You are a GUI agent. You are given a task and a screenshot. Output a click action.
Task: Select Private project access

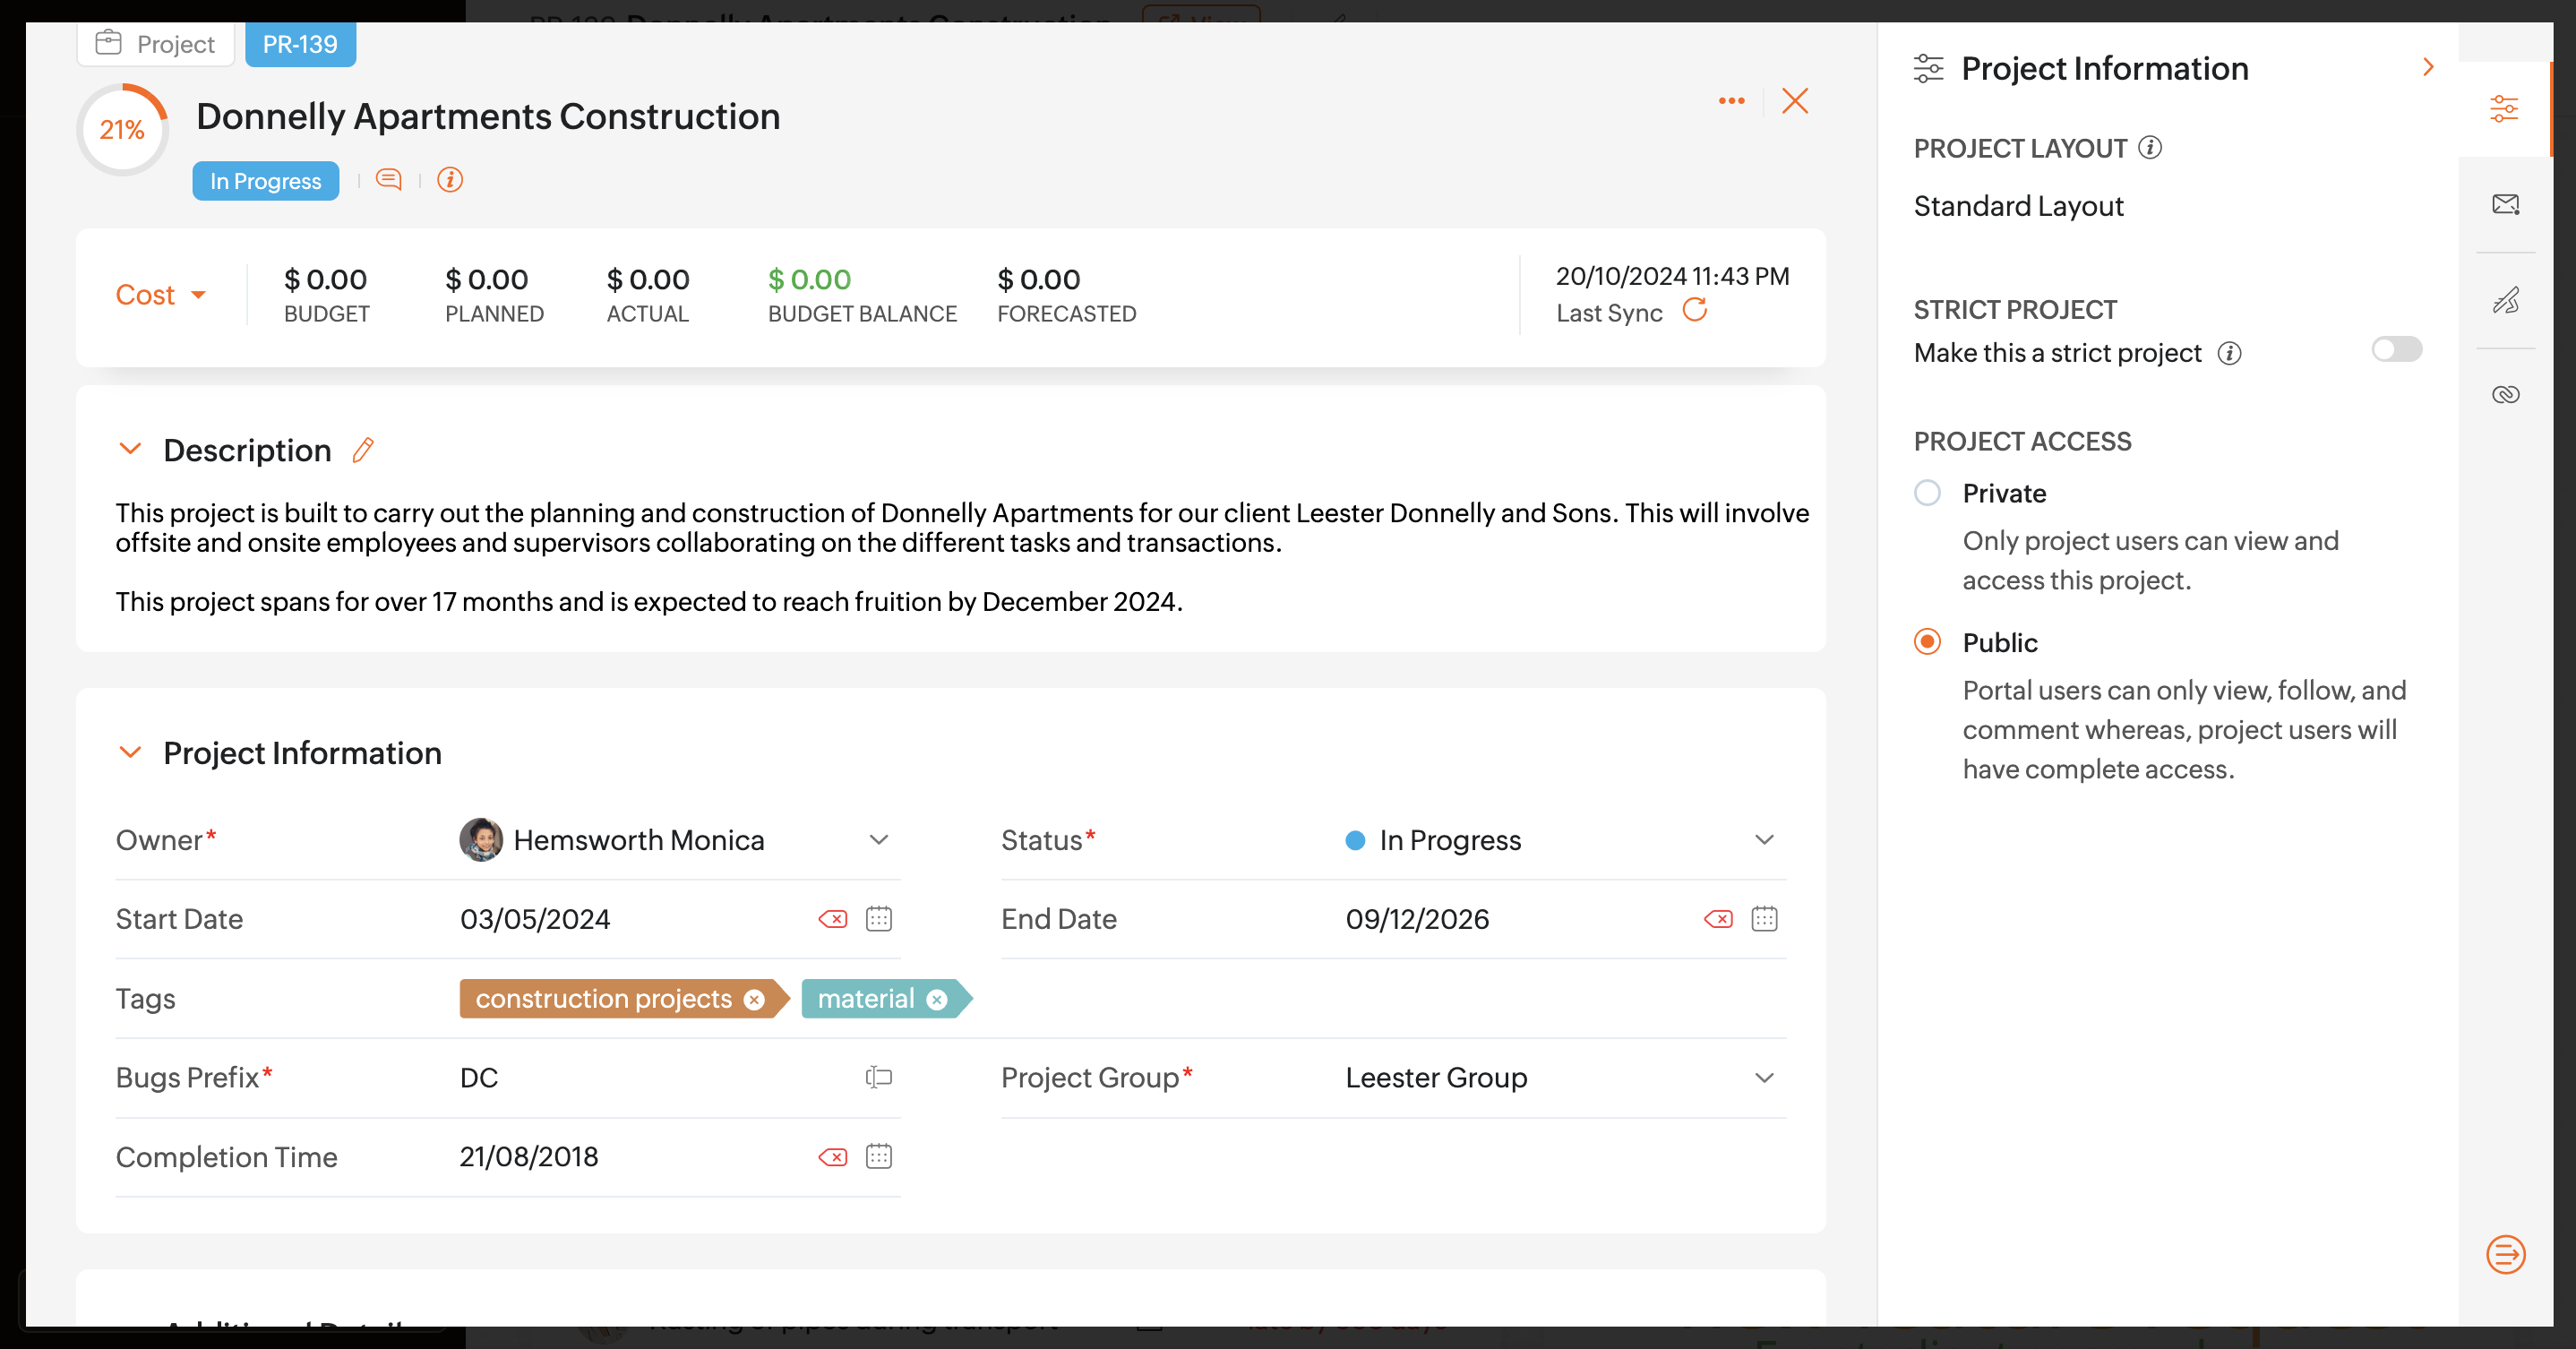point(1927,493)
